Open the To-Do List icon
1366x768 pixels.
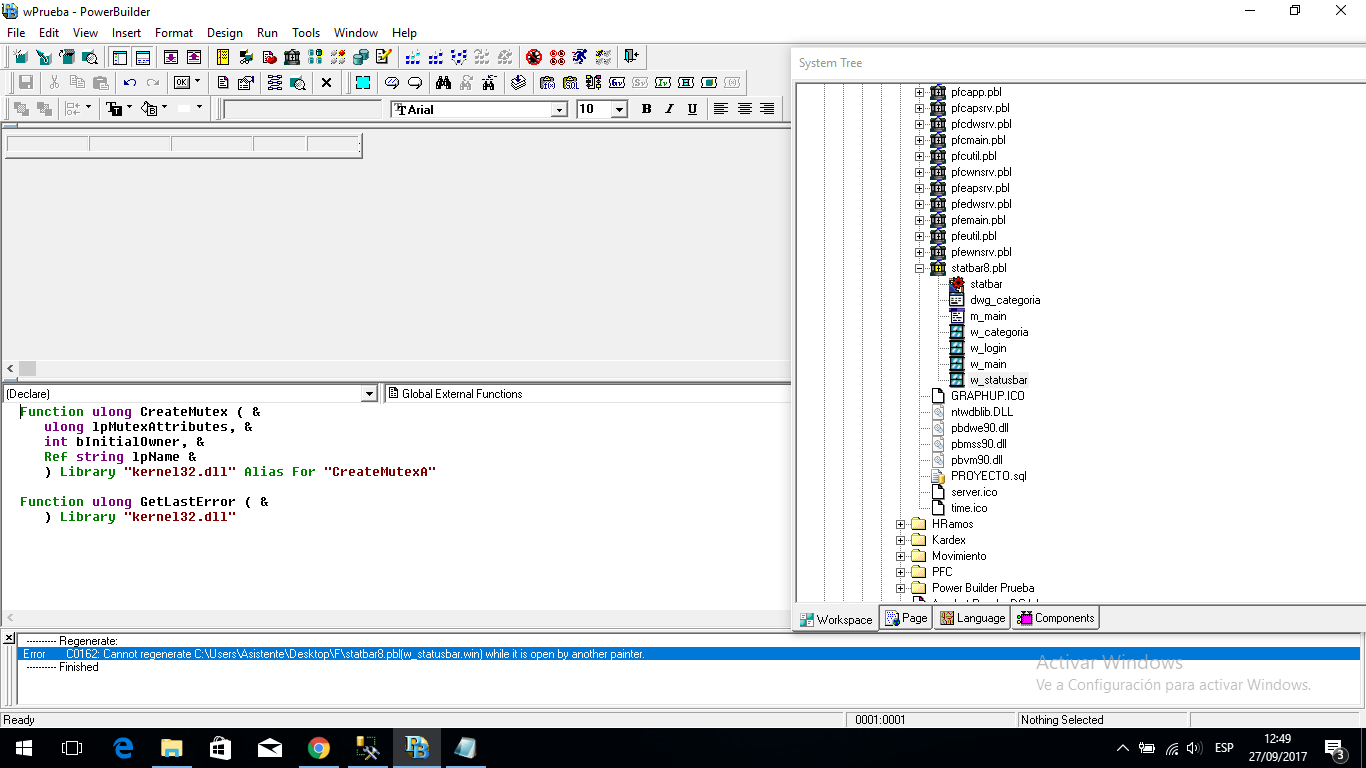[224, 57]
